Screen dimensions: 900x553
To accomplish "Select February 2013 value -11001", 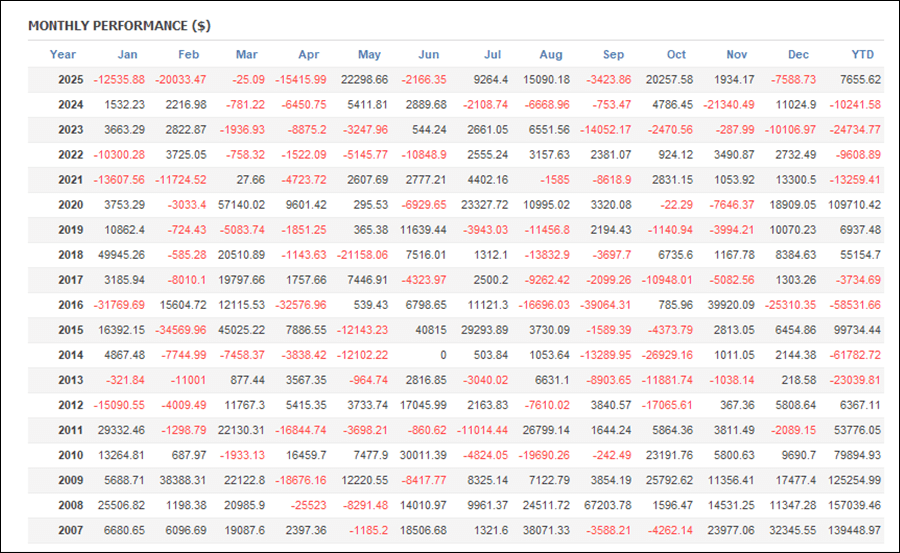I will 187,380.
